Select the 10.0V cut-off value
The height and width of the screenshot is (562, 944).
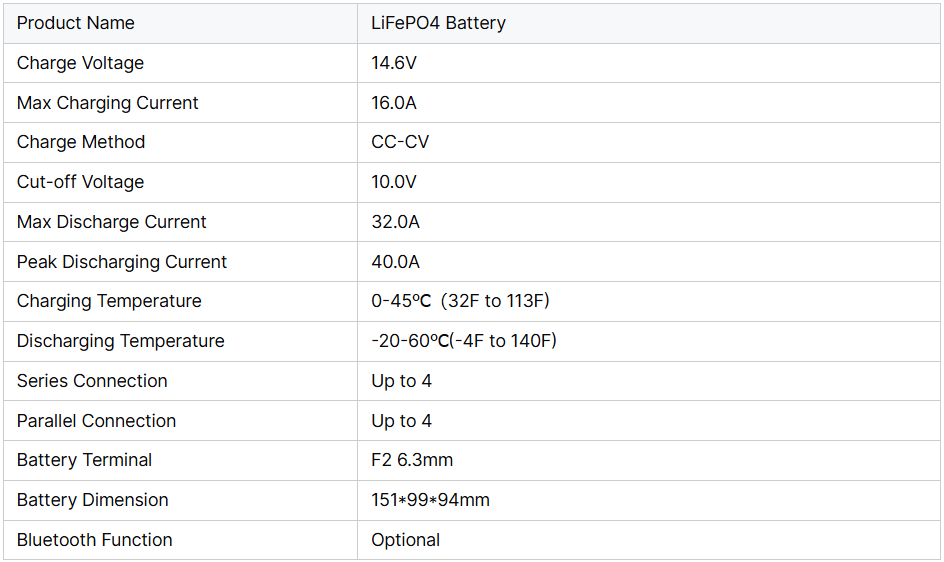coord(394,182)
